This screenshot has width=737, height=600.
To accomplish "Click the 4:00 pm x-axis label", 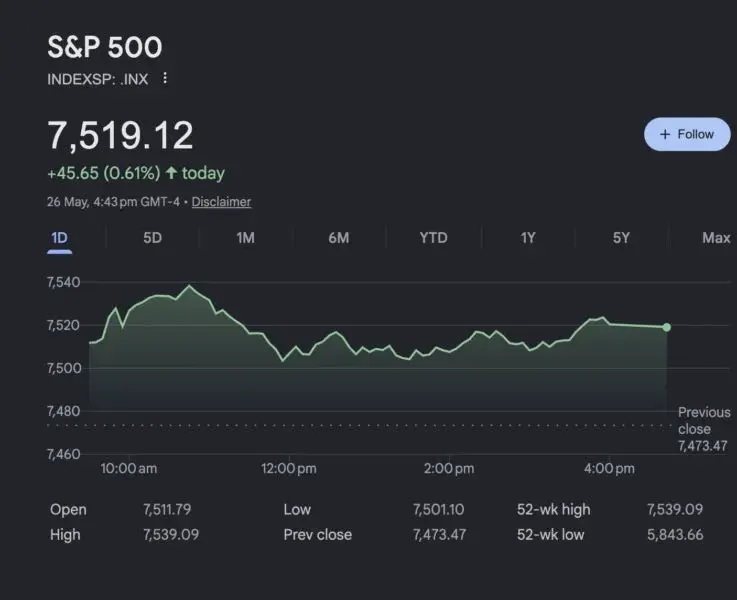I will pos(609,468).
